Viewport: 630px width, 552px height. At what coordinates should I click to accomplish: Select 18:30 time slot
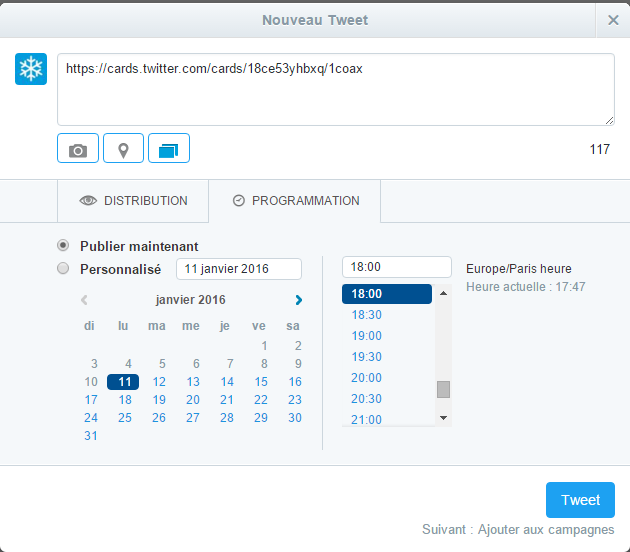367,315
